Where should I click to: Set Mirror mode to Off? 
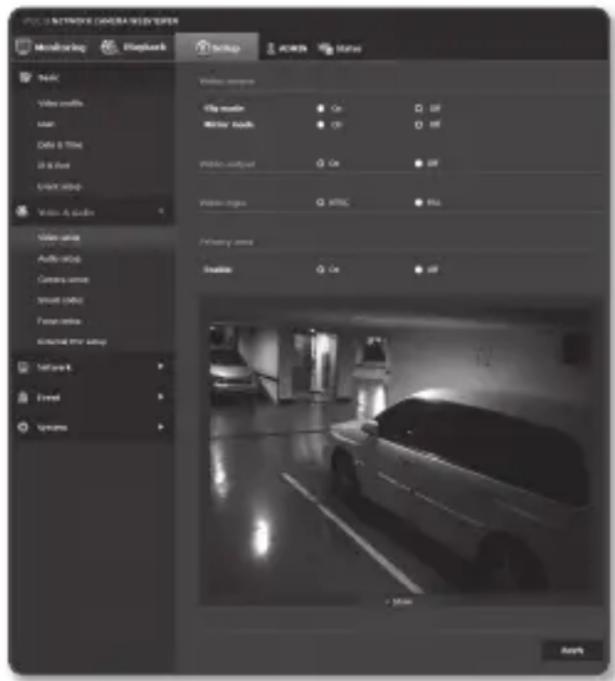[419, 125]
